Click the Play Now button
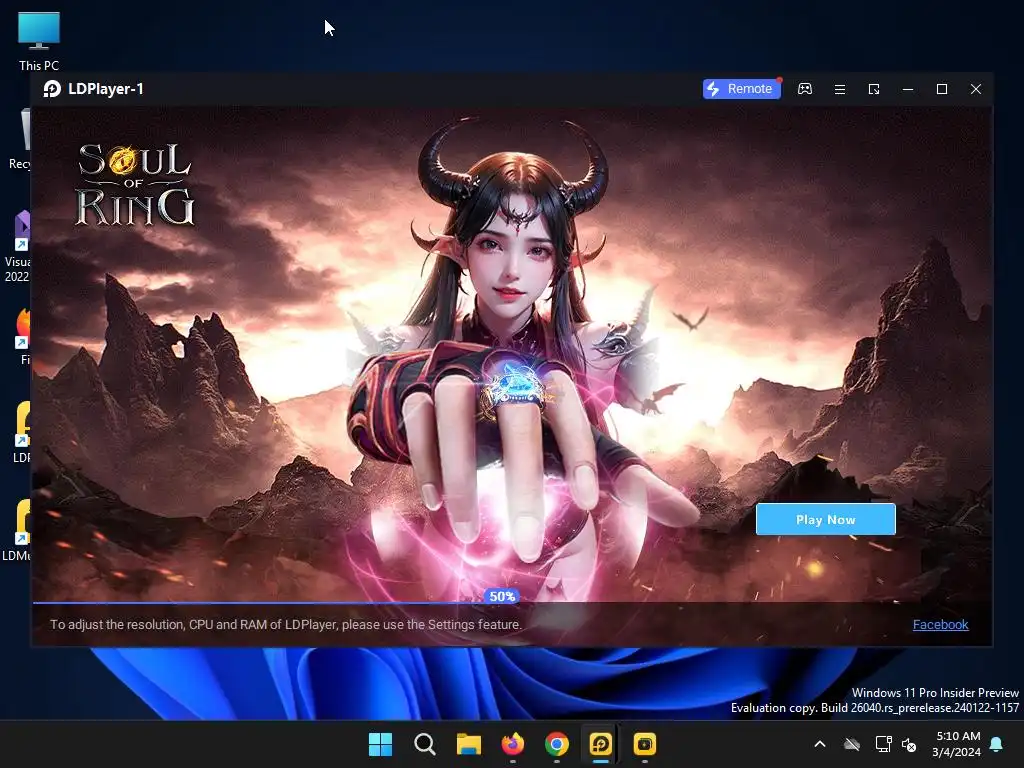Screen dimensions: 1024x768 825,519
